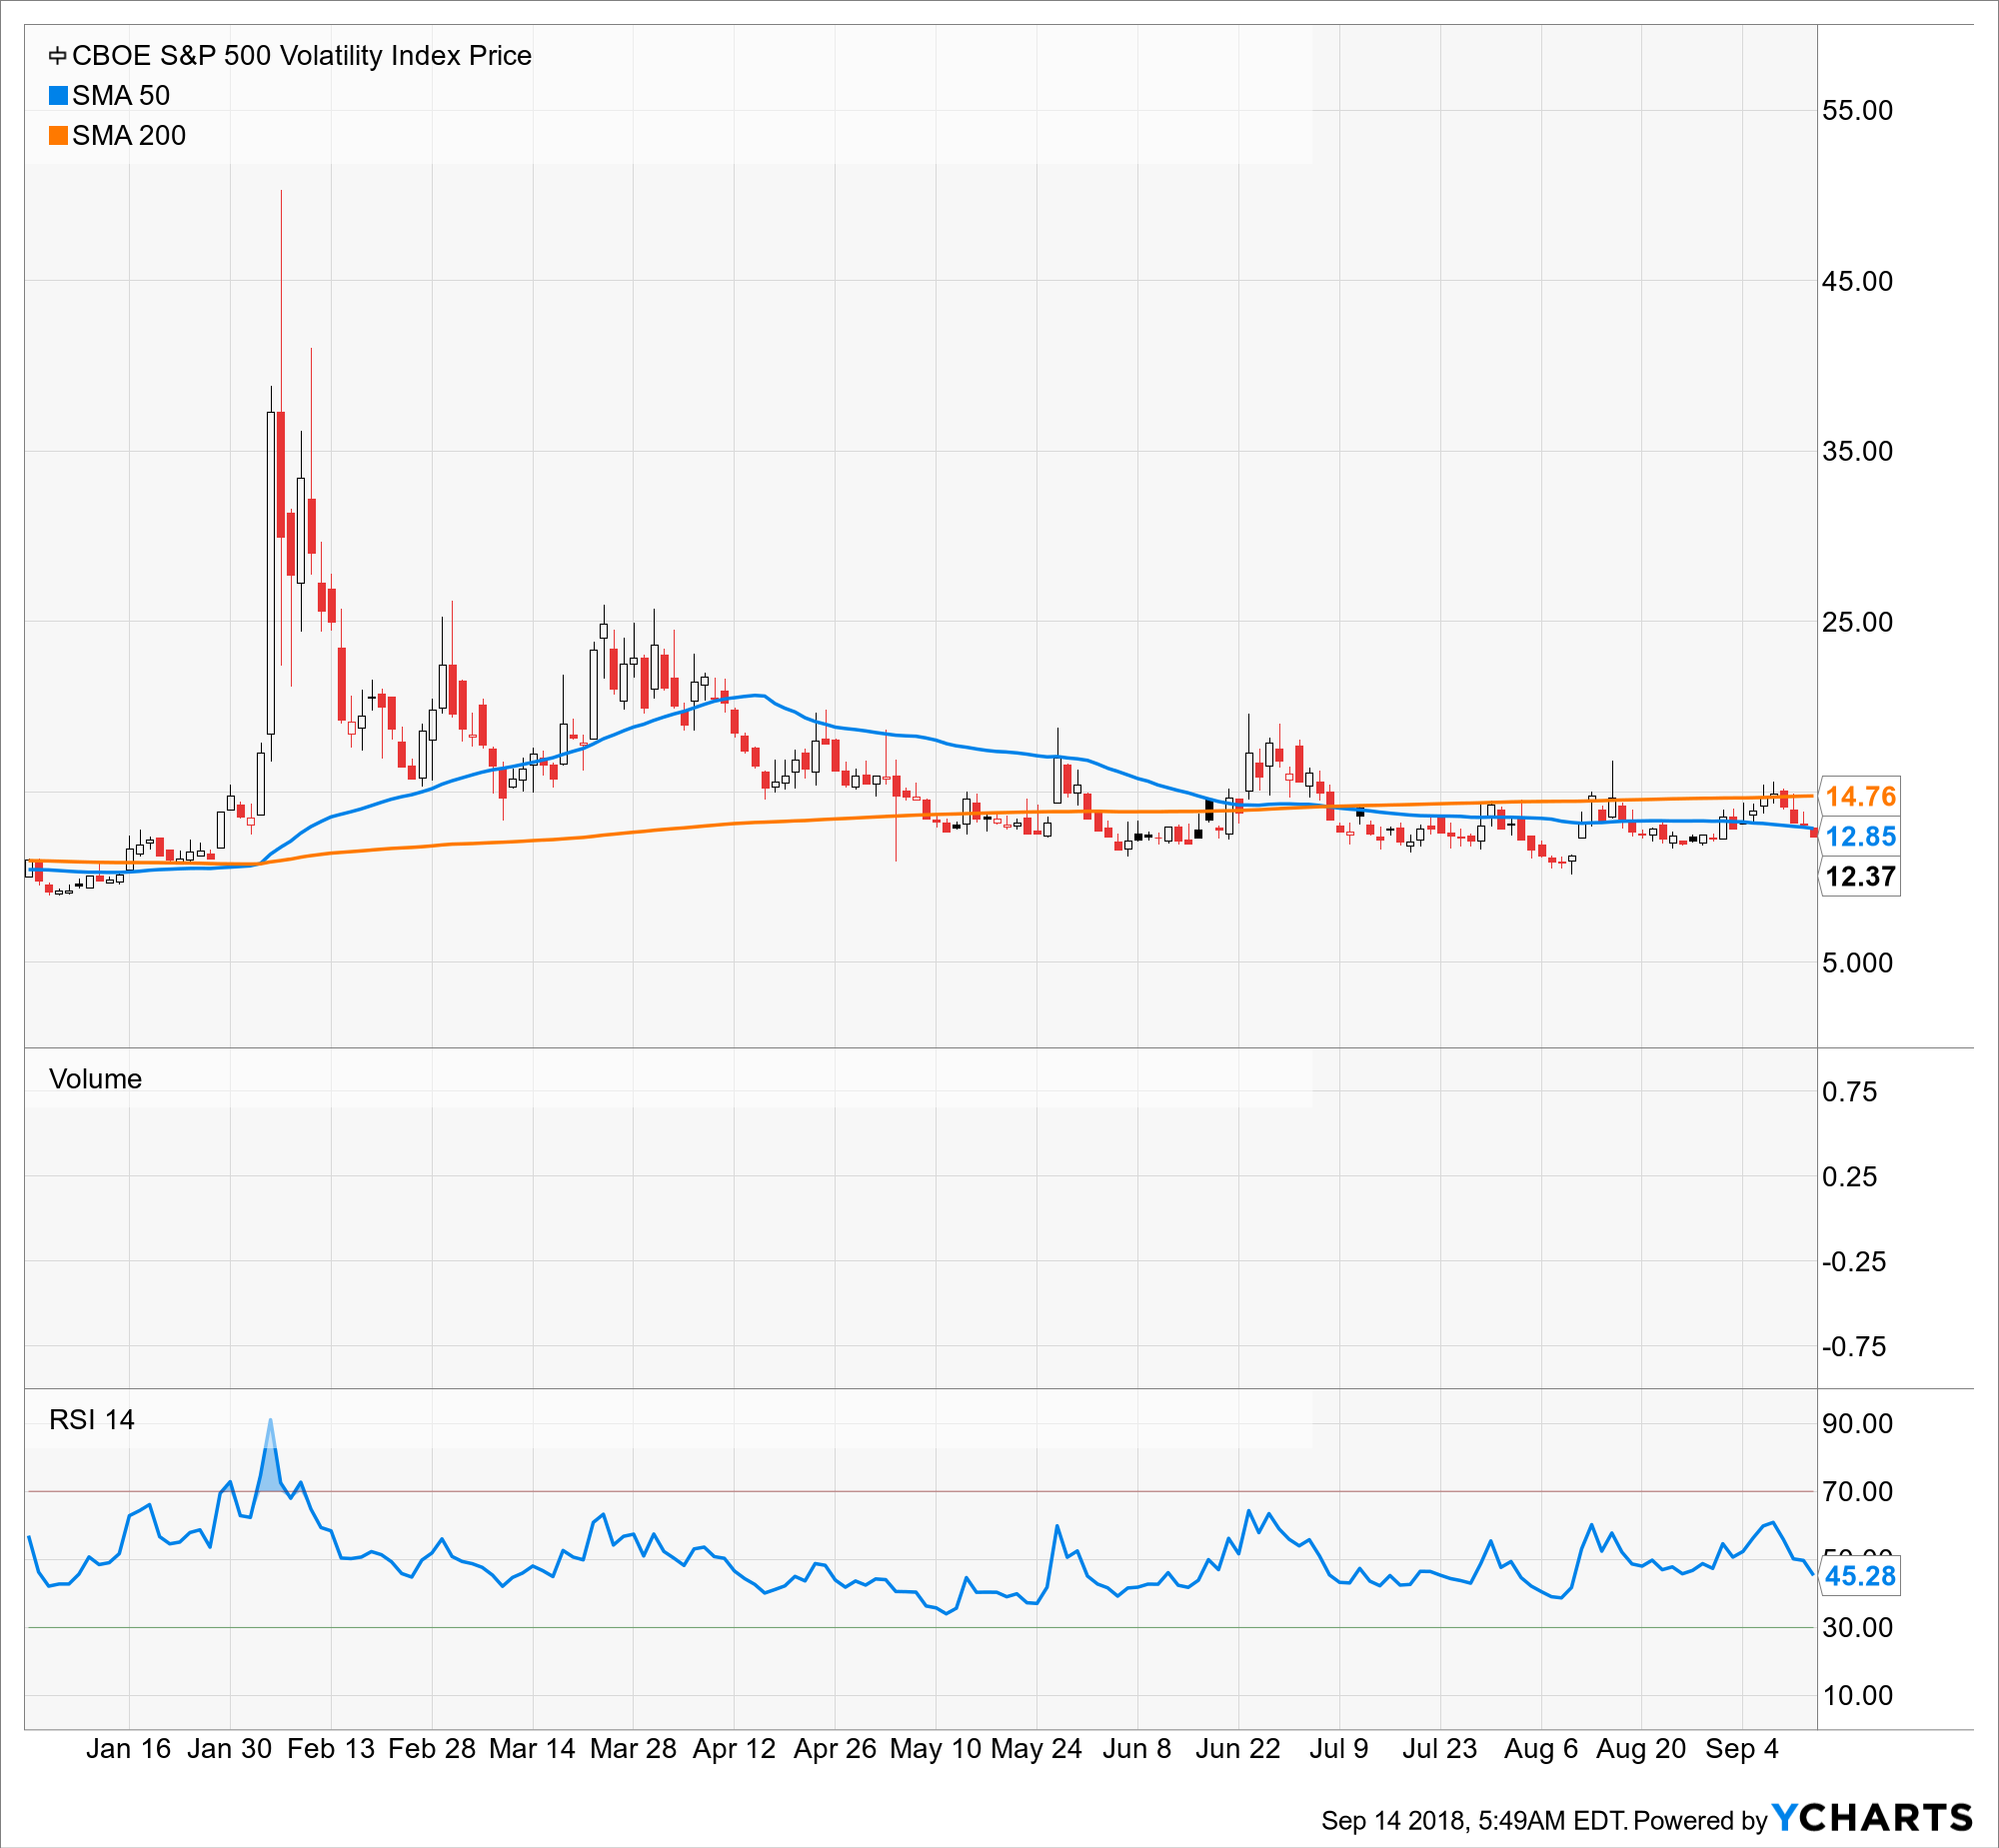
Task: Click the 25.00 price axis label
Action: pyautogui.click(x=1857, y=622)
